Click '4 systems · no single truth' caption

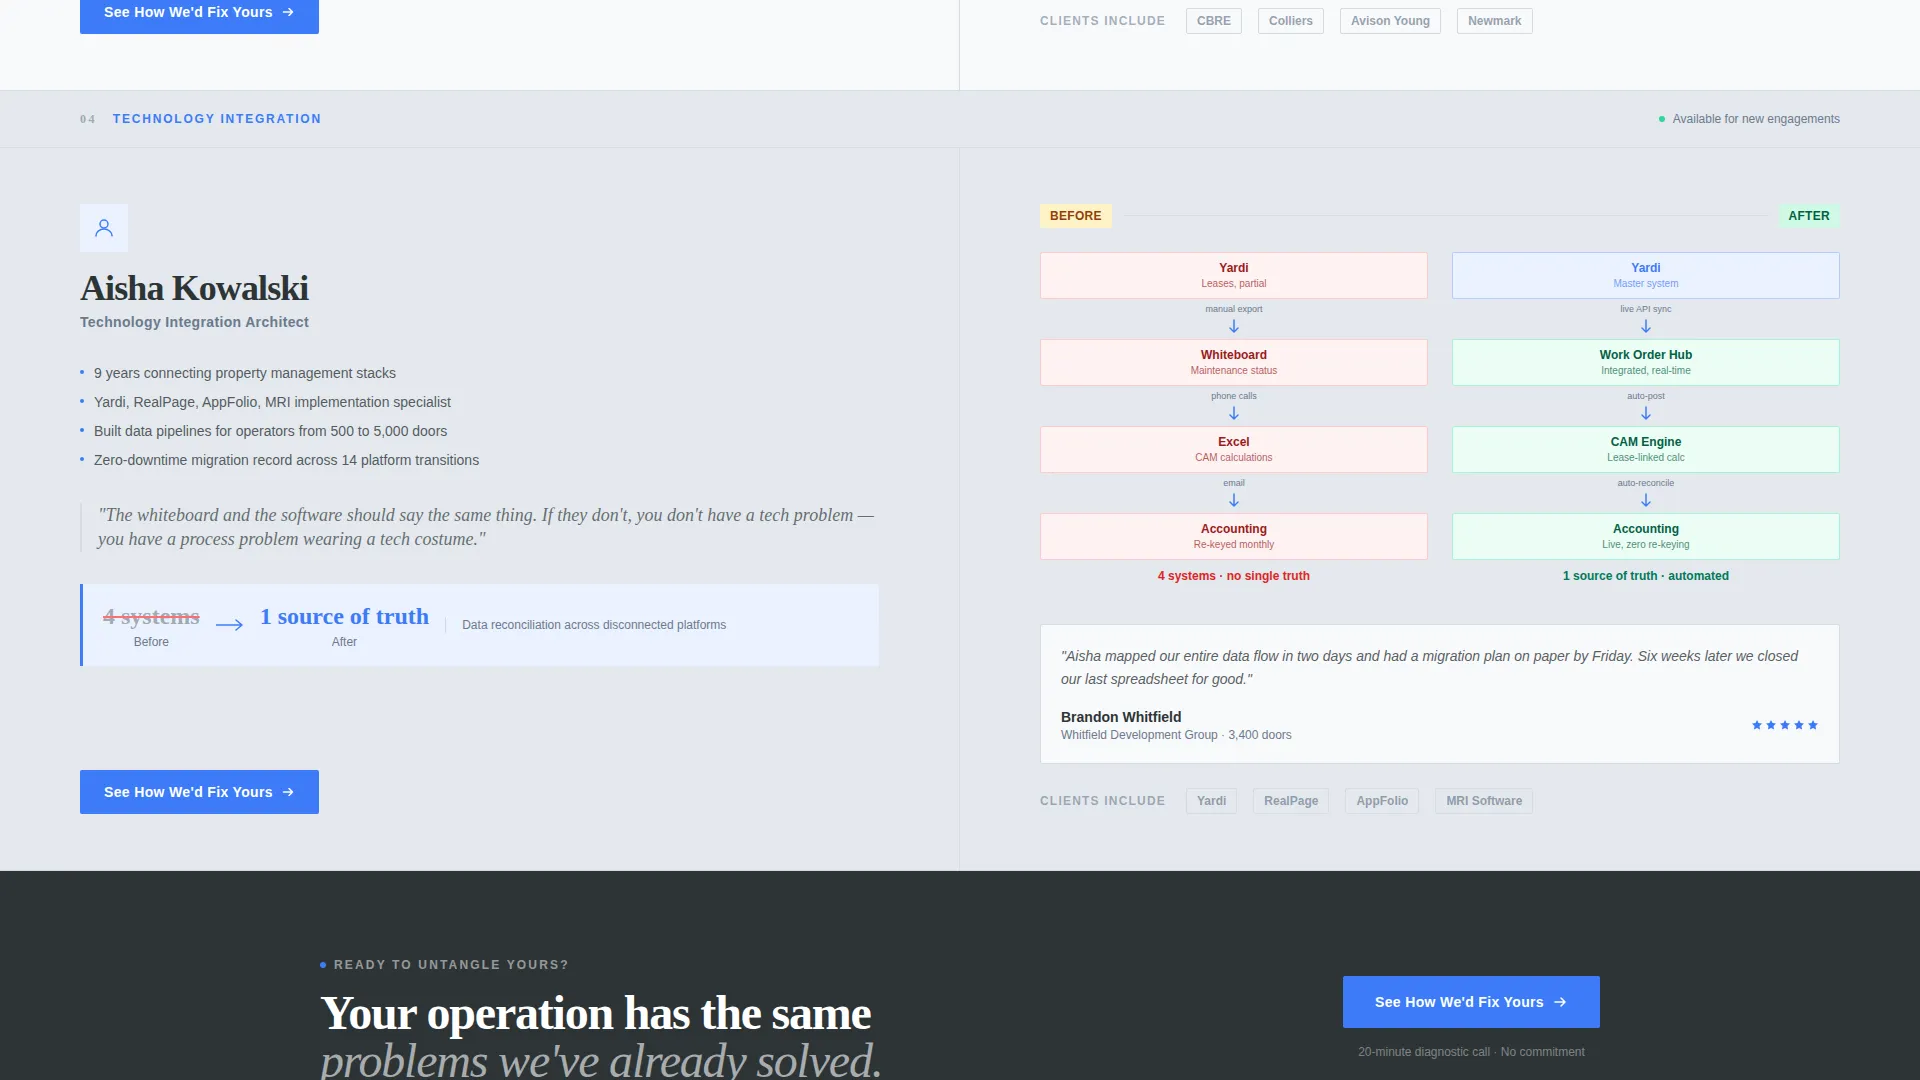pyautogui.click(x=1234, y=576)
